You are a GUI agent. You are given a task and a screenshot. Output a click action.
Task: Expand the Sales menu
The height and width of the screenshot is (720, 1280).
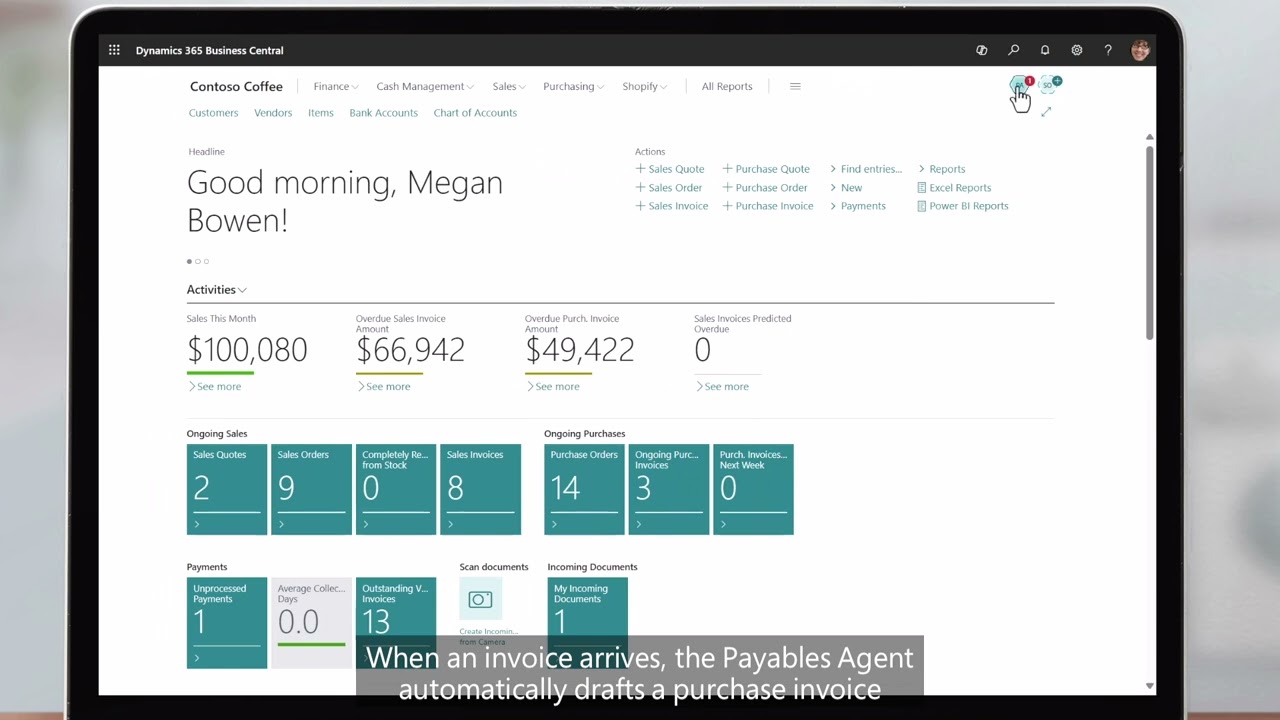(509, 86)
